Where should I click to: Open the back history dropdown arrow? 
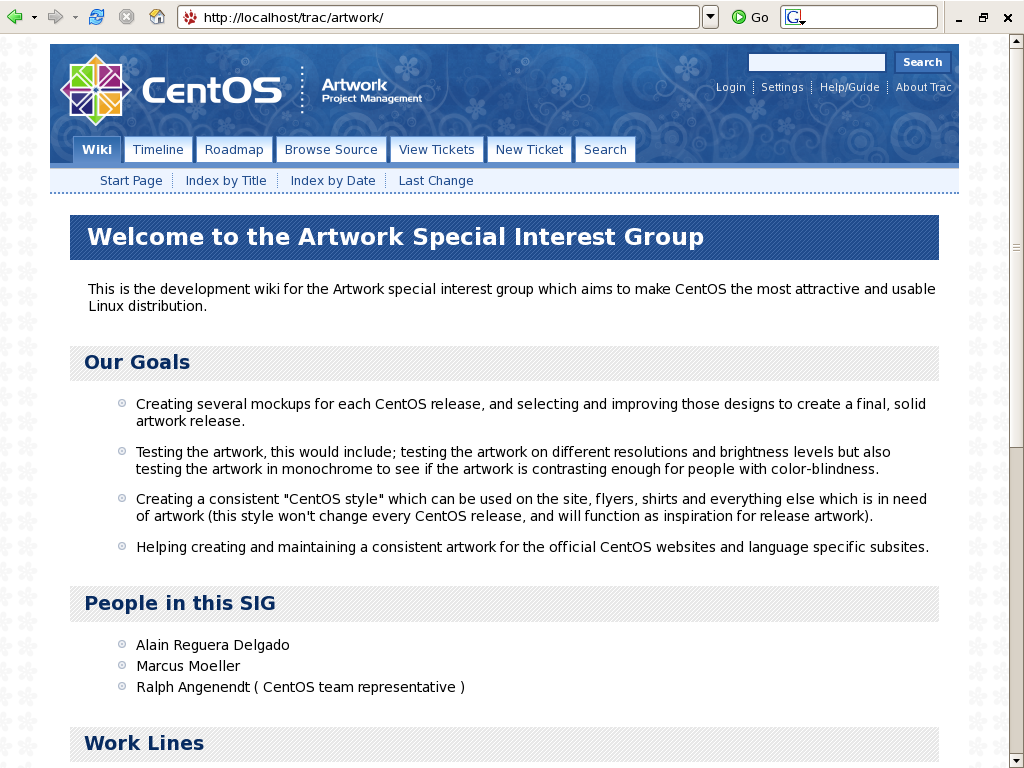pos(34,18)
